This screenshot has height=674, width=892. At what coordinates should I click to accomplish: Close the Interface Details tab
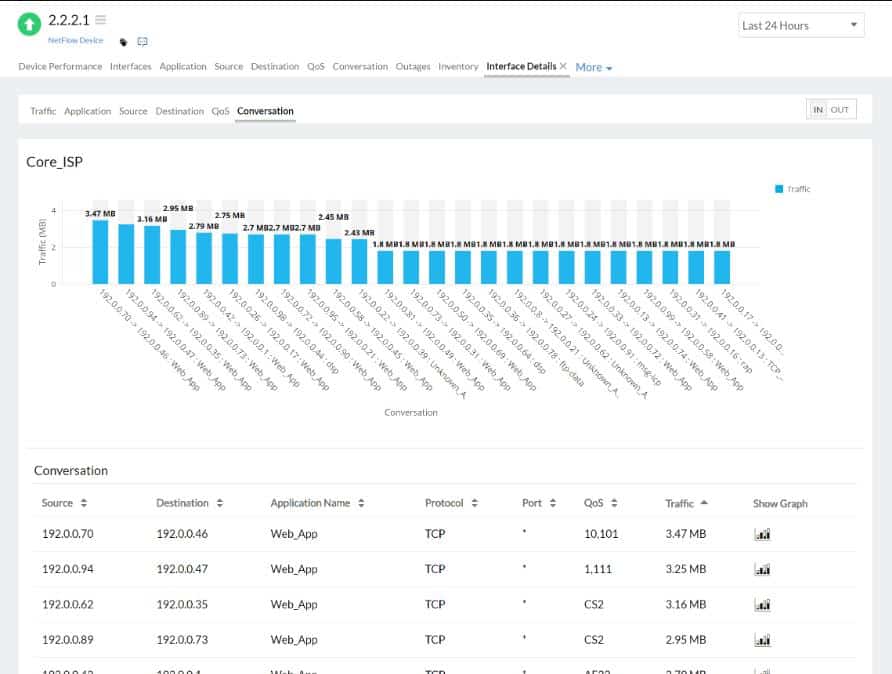point(563,66)
